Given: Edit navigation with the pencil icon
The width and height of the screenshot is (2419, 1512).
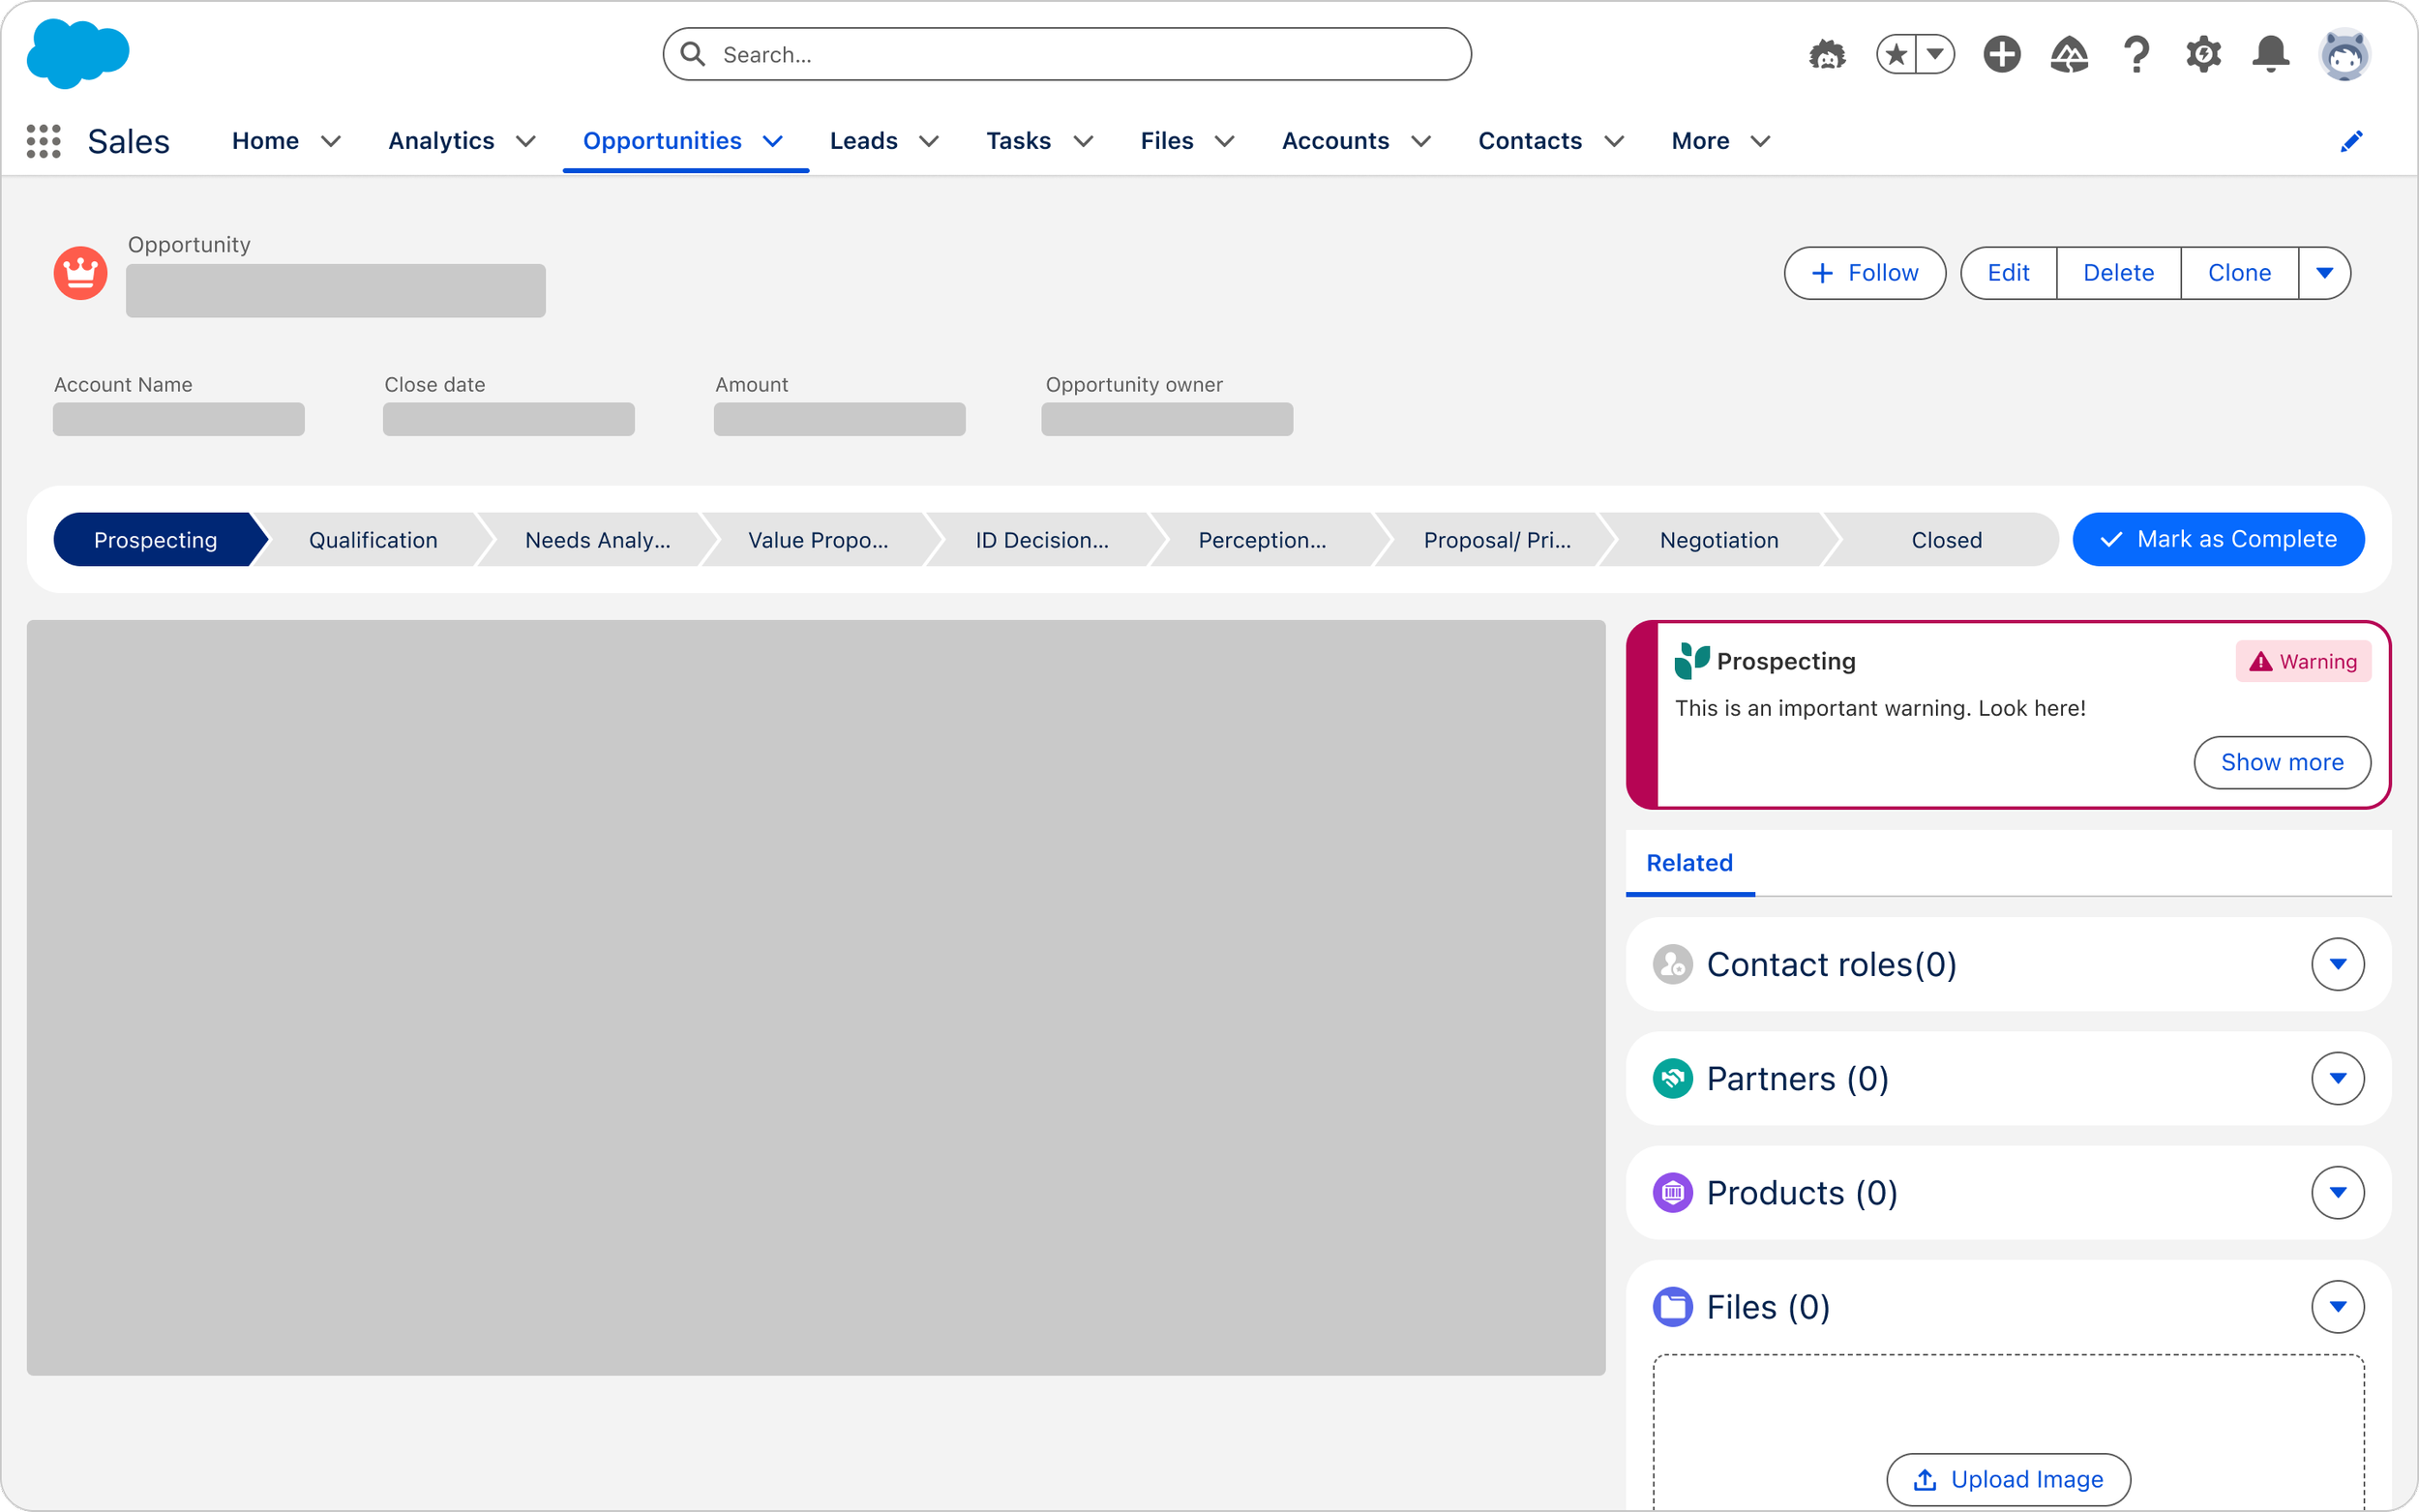Looking at the screenshot, I should pos(2351,141).
